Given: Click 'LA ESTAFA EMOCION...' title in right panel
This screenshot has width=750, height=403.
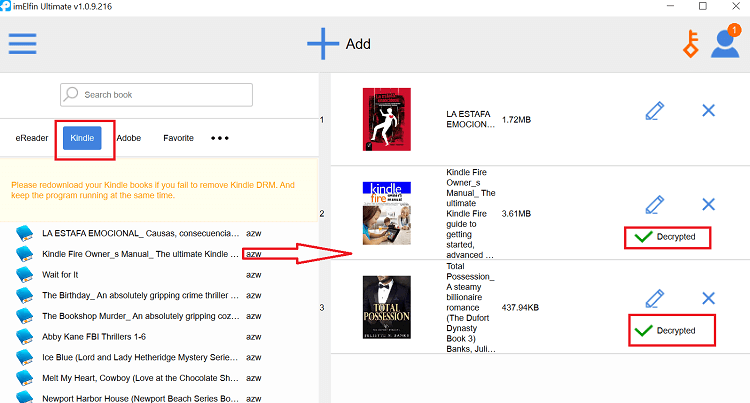Looking at the screenshot, I should tap(470, 119).
